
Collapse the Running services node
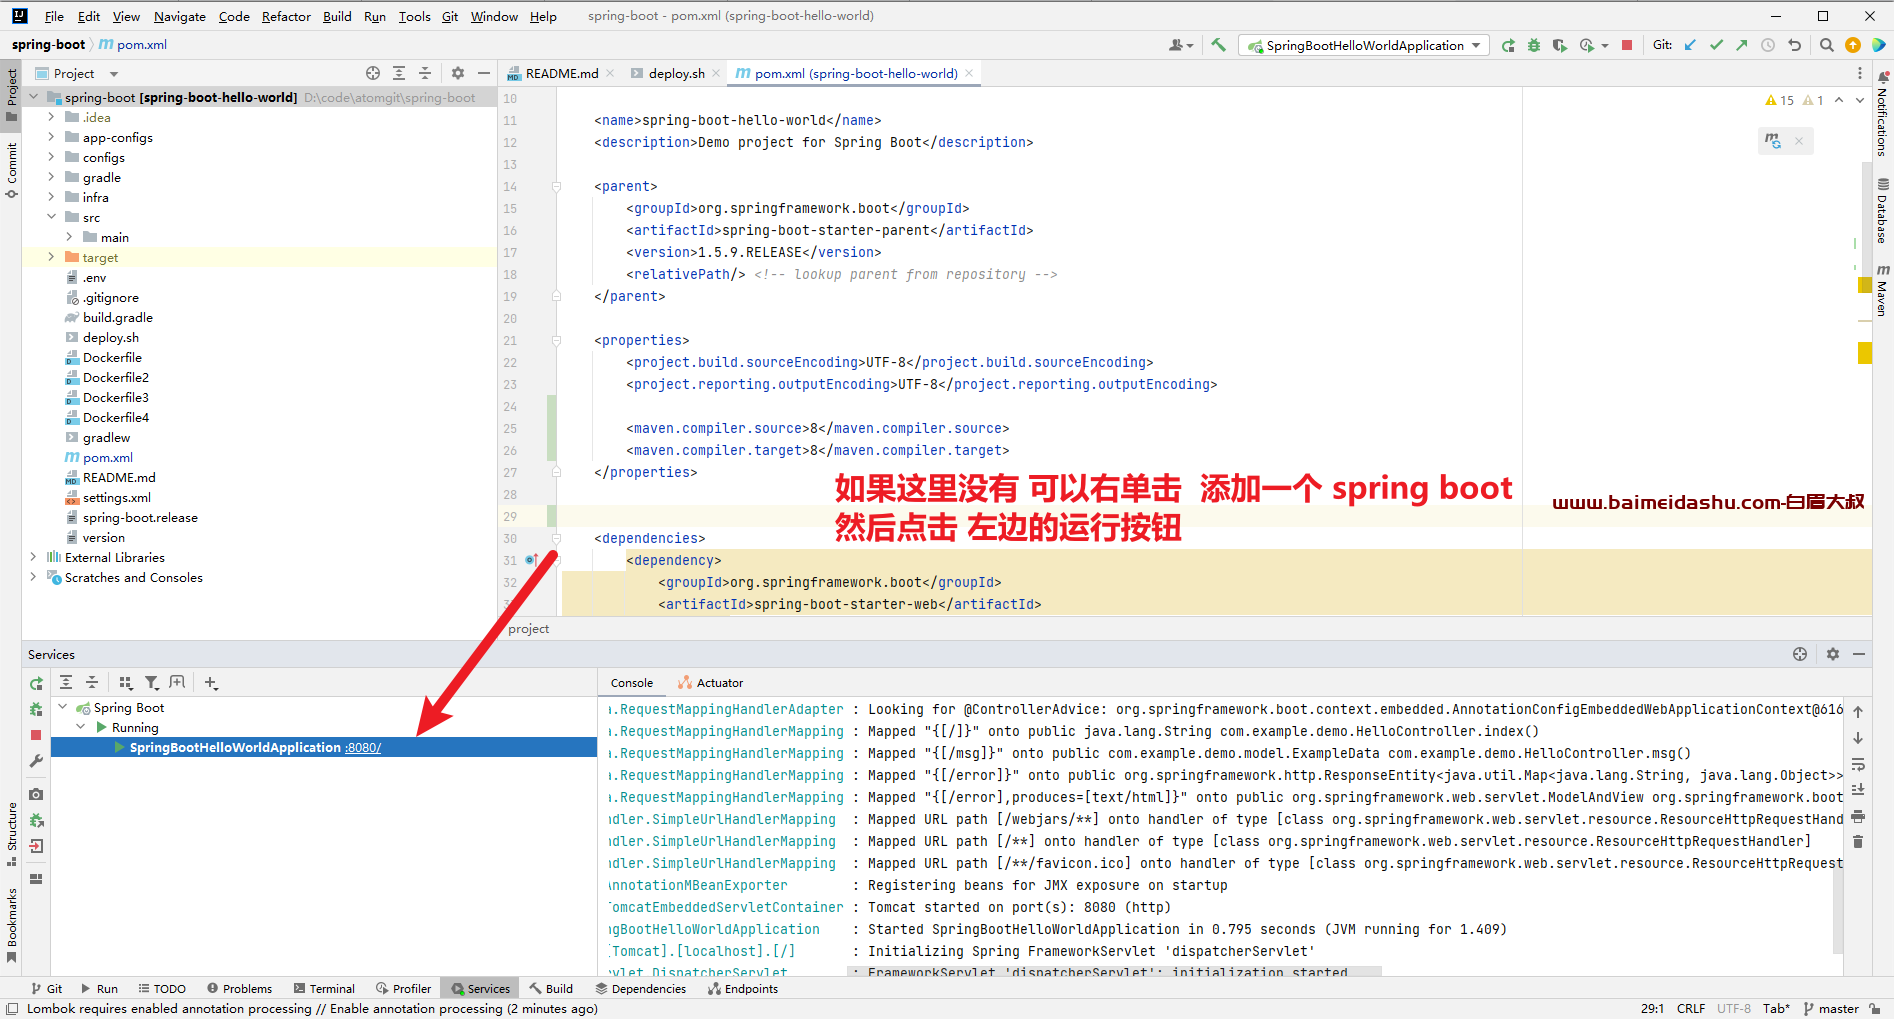[81, 727]
